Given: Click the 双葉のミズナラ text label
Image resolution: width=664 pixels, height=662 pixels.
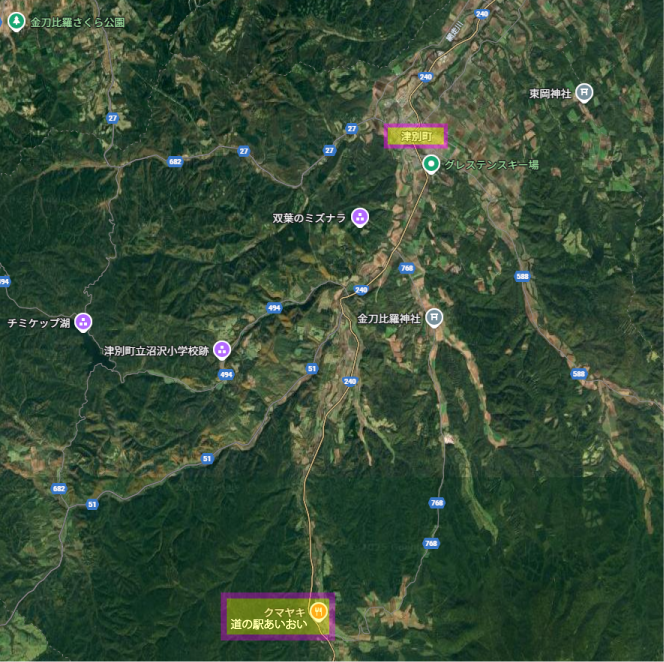Looking at the screenshot, I should [309, 218].
